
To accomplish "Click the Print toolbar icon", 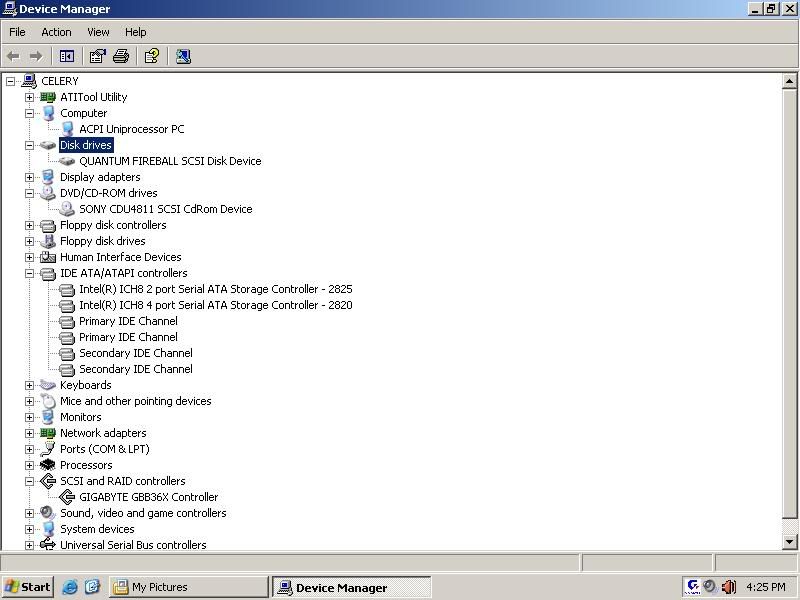I will [121, 56].
